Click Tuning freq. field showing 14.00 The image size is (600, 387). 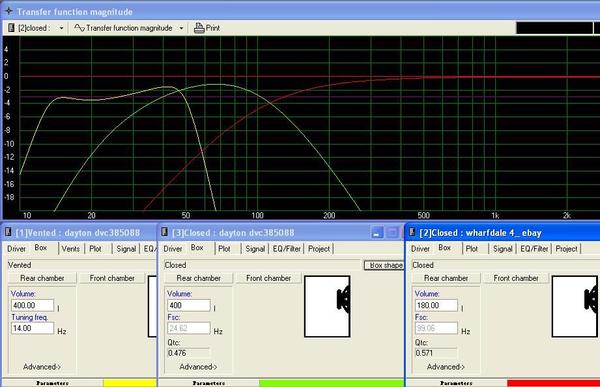(x=33, y=328)
